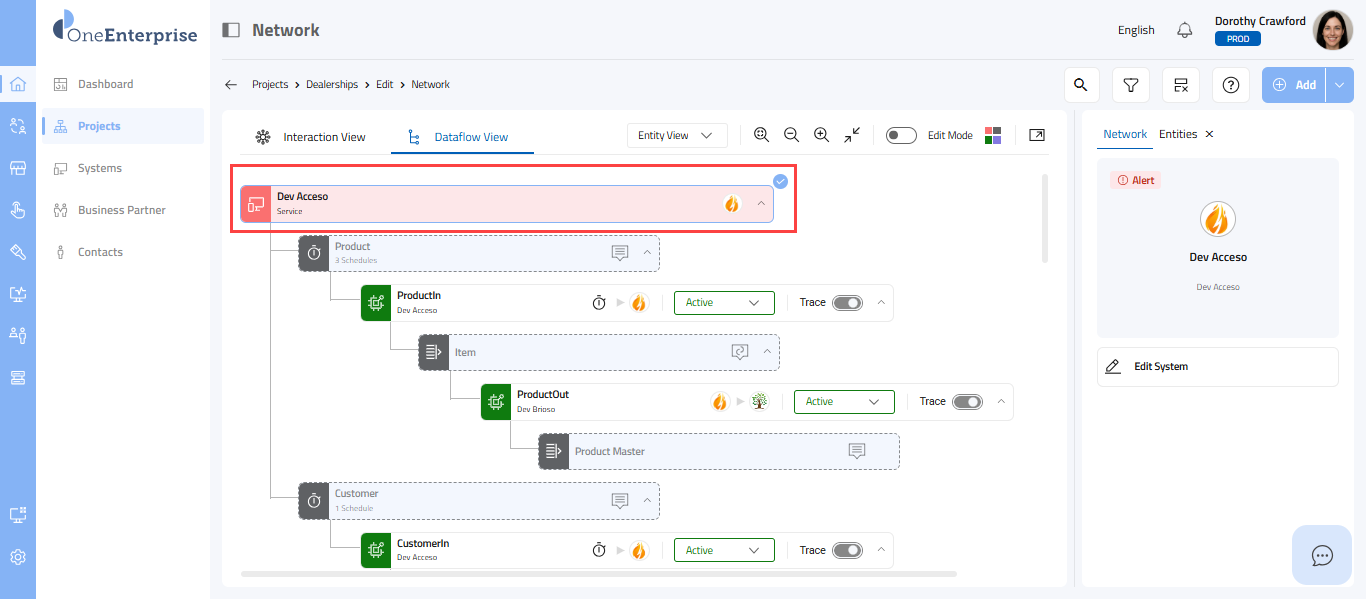Screen dimensions: 1366x599
Task: Open fullscreen with the expand window icon
Action: (x=1037, y=135)
